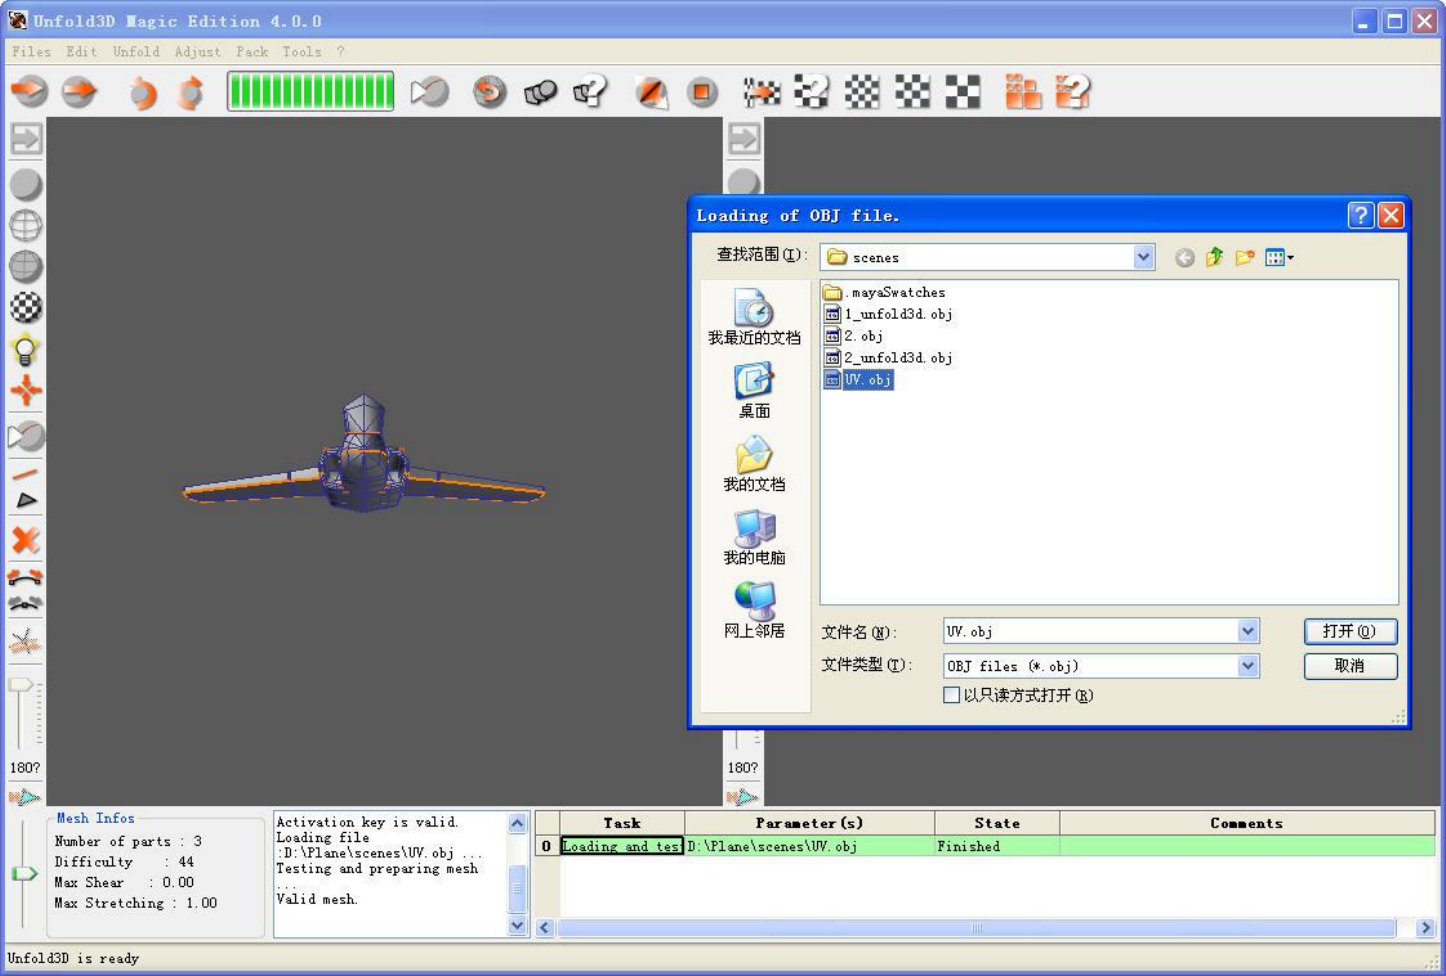Click the orange curved double-arrow icon

(x=25, y=578)
